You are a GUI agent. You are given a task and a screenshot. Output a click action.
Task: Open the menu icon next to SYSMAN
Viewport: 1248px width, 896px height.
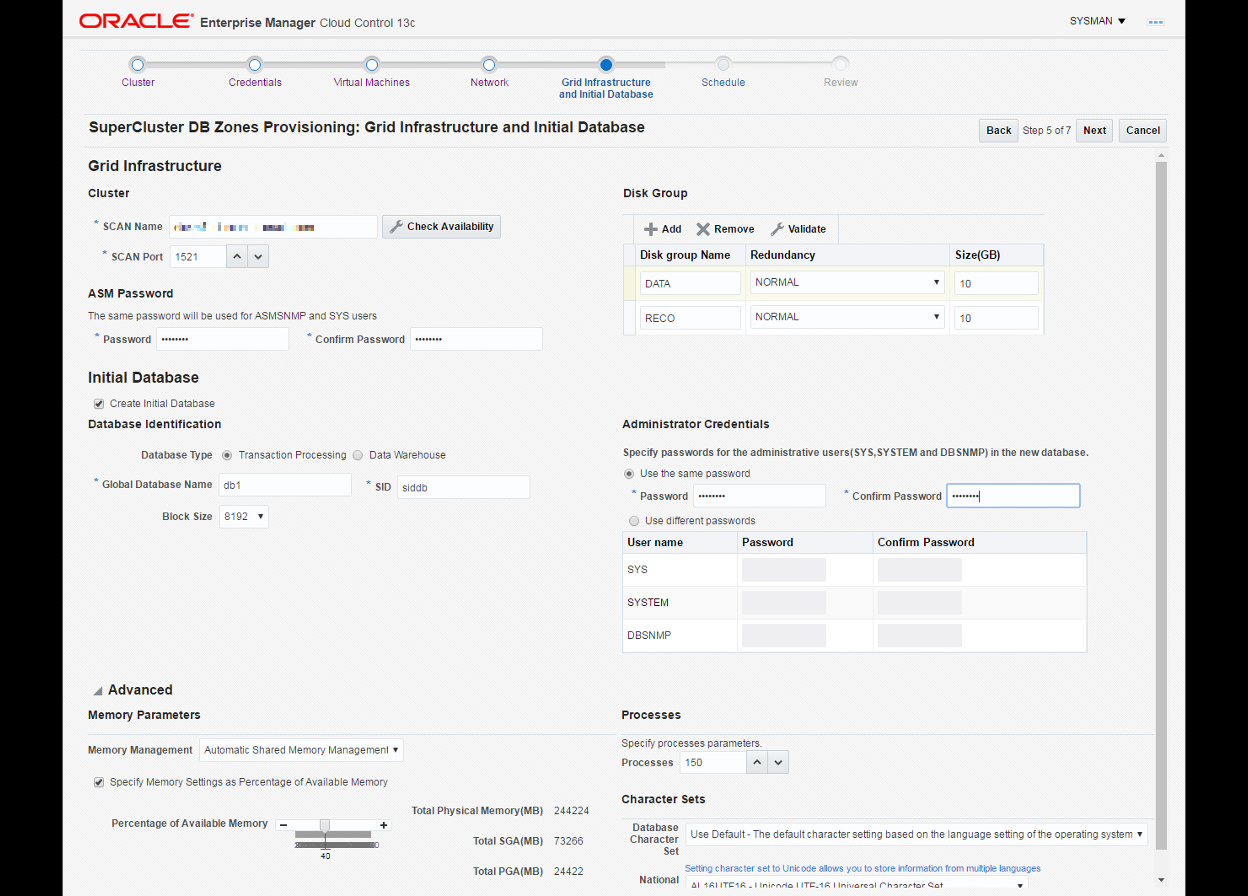[x=1155, y=21]
